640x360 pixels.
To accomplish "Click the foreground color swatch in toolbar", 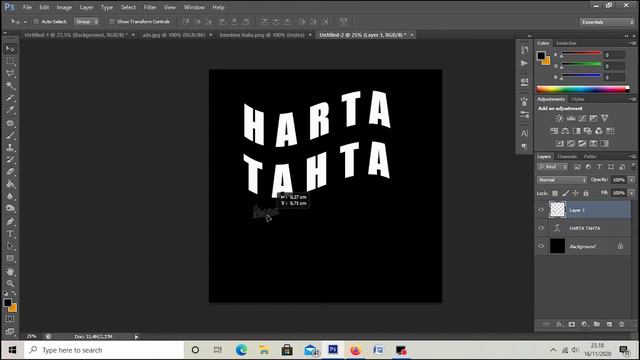I will [x=7, y=302].
